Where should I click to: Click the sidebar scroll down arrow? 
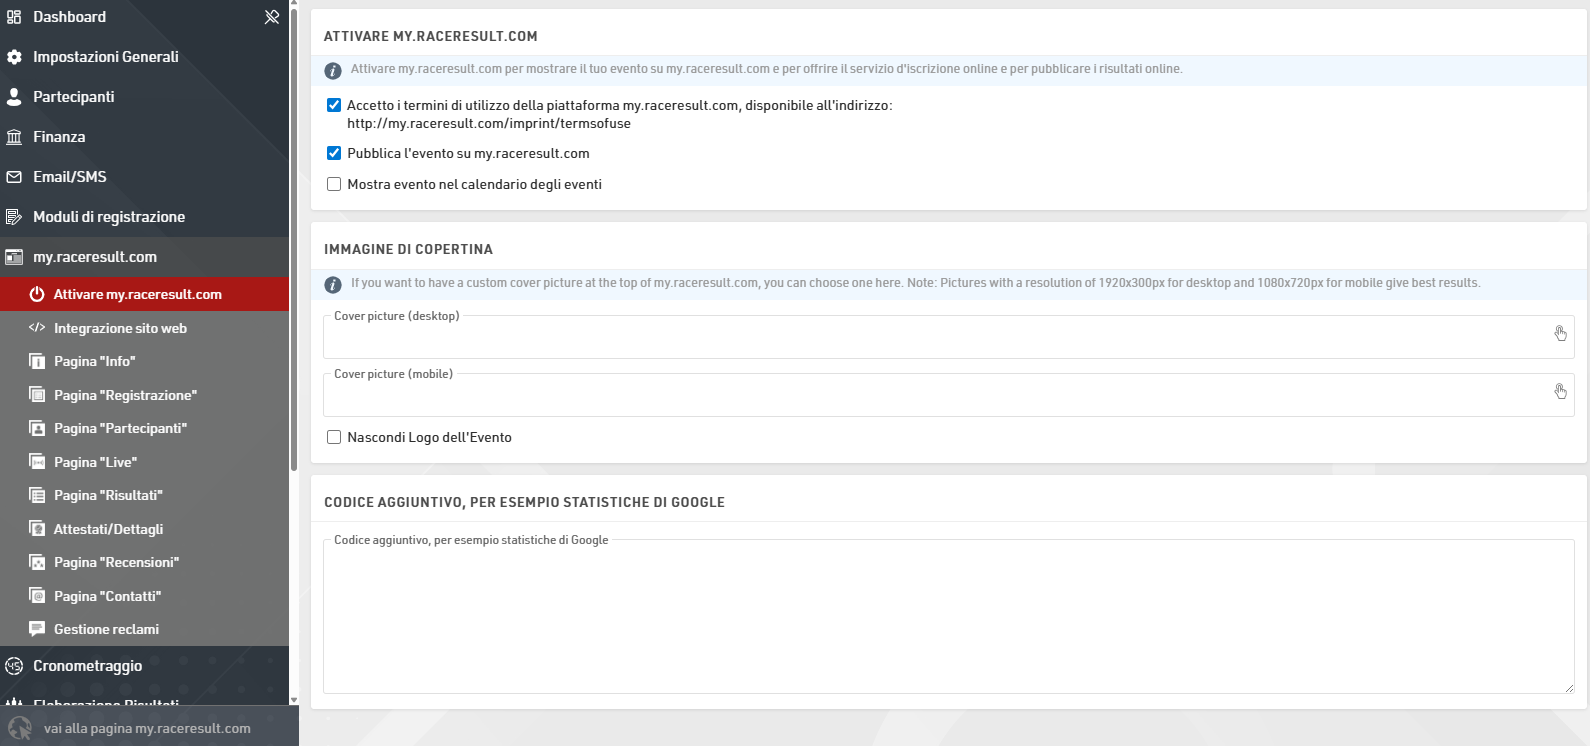[x=294, y=700]
